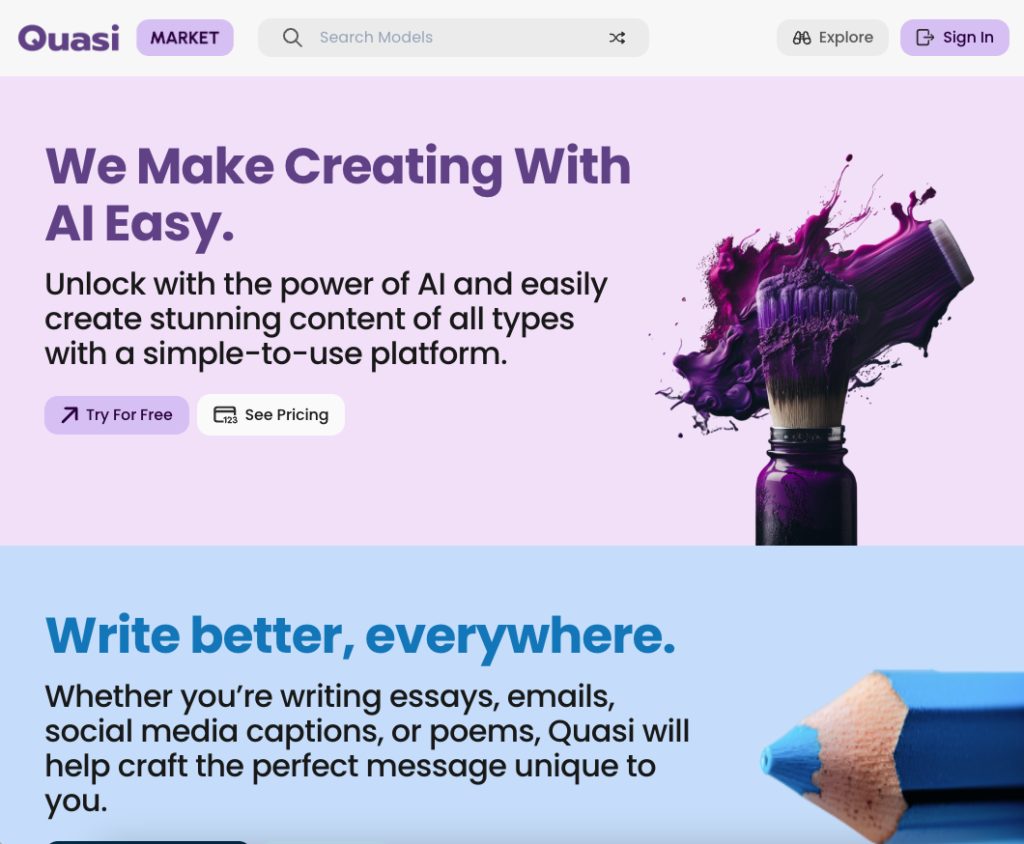Open the Explore page
1024x844 pixels.
pos(832,38)
